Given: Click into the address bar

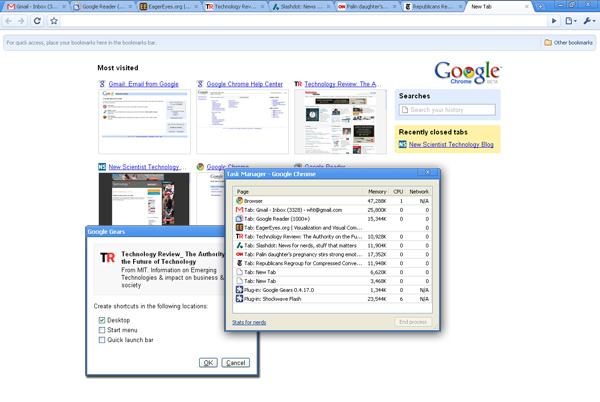Looking at the screenshot, I should coord(304,21).
